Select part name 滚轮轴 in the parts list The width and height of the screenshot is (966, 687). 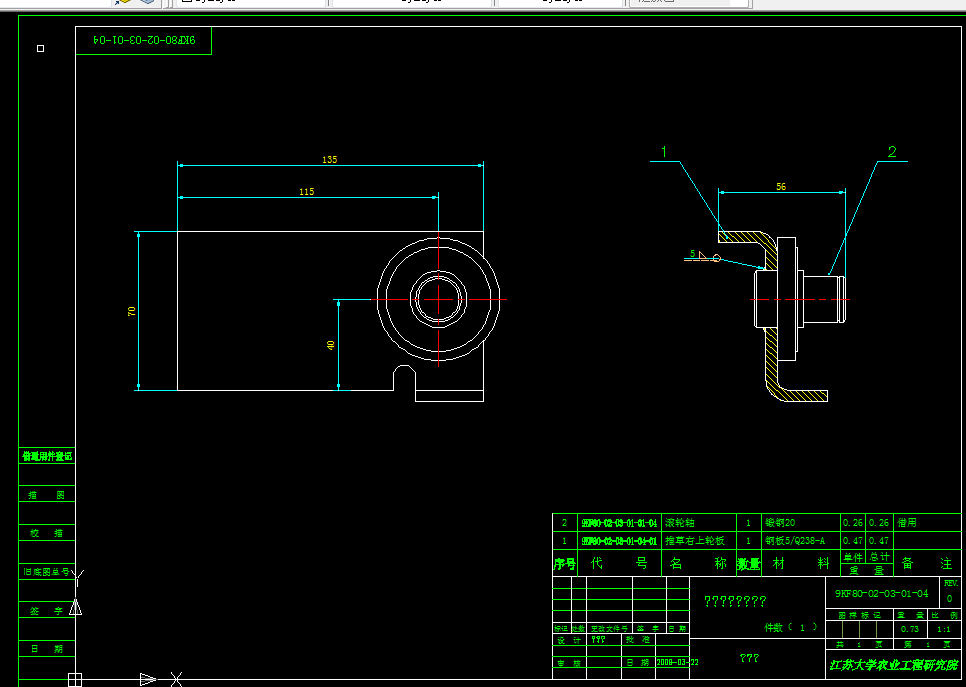680,522
